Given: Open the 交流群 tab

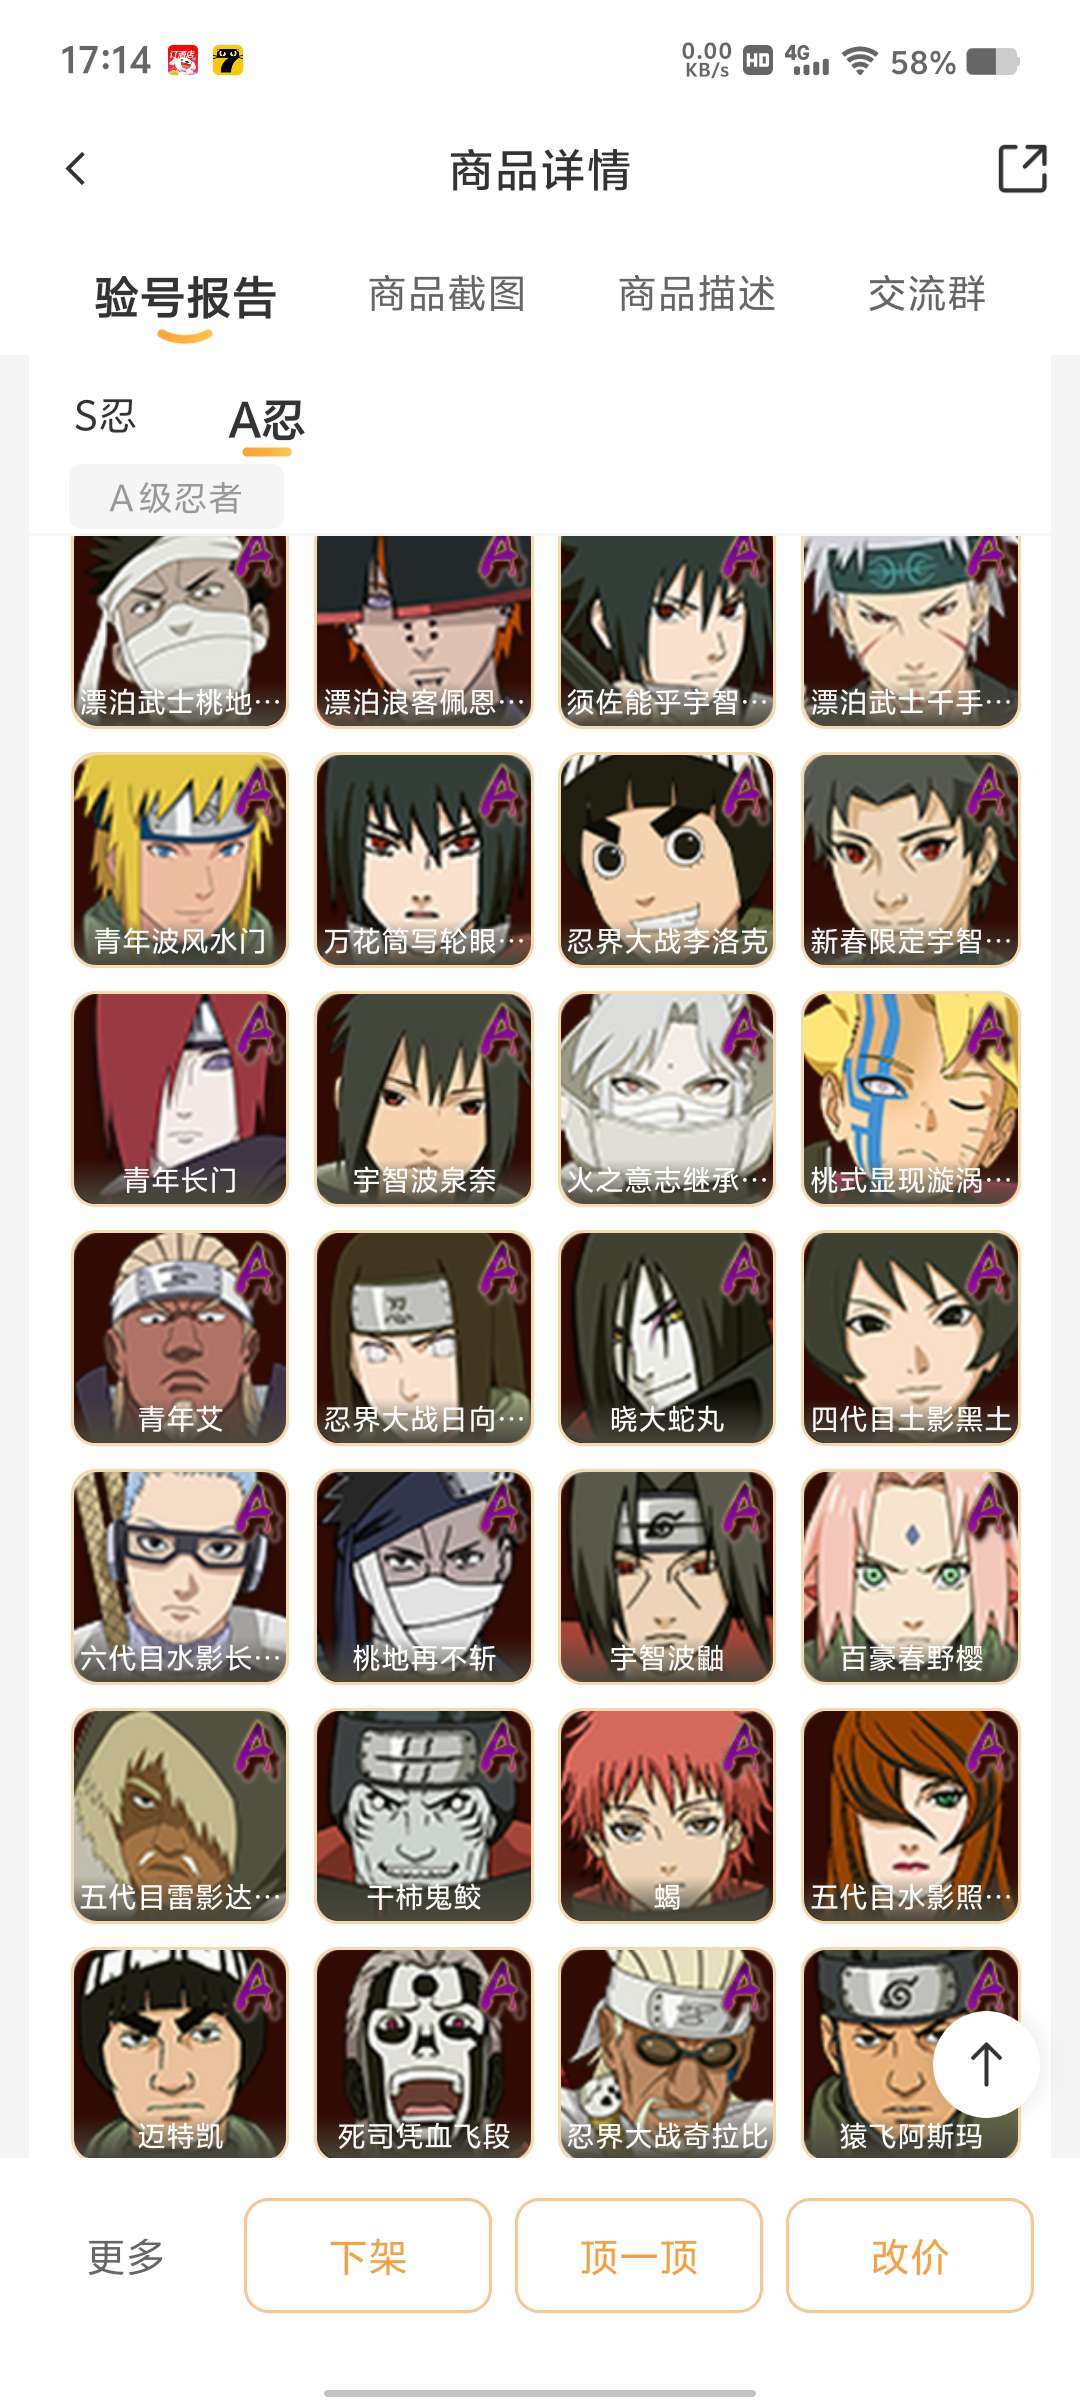Looking at the screenshot, I should point(927,294).
